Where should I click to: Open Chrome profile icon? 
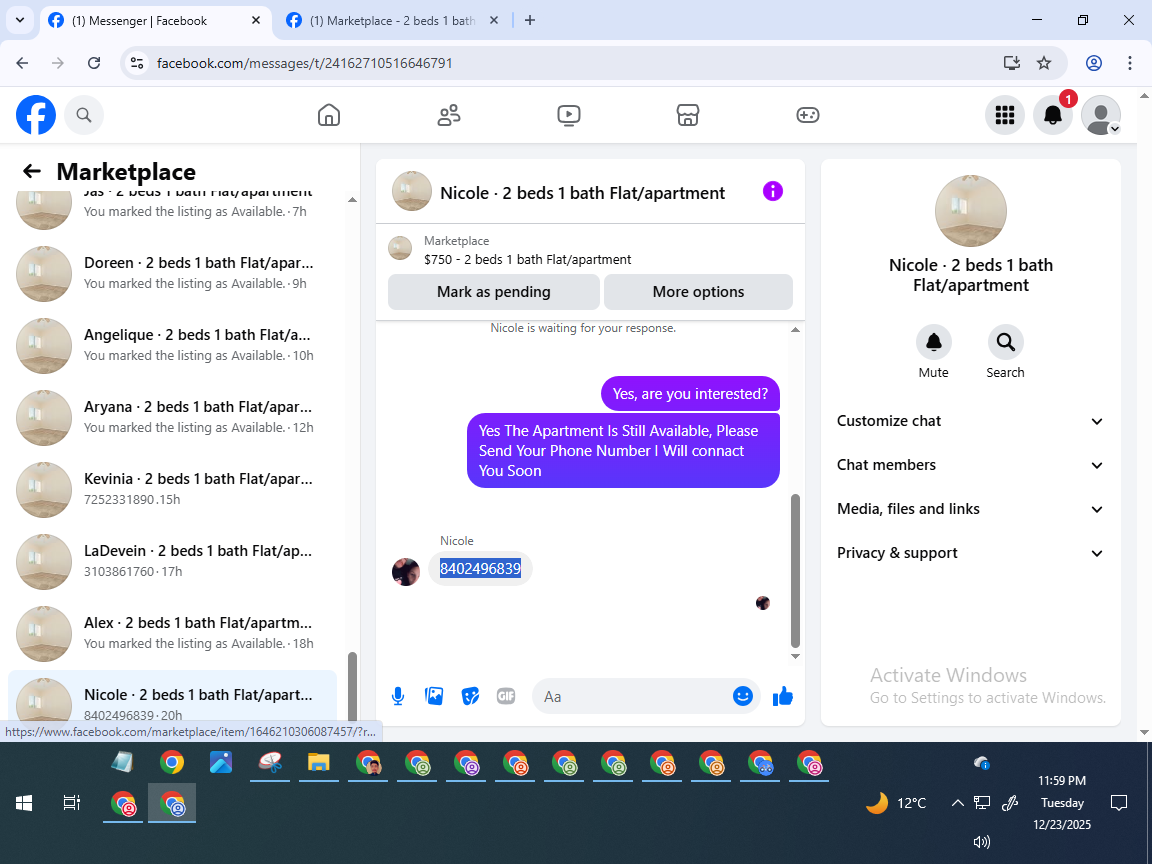pos(1094,63)
